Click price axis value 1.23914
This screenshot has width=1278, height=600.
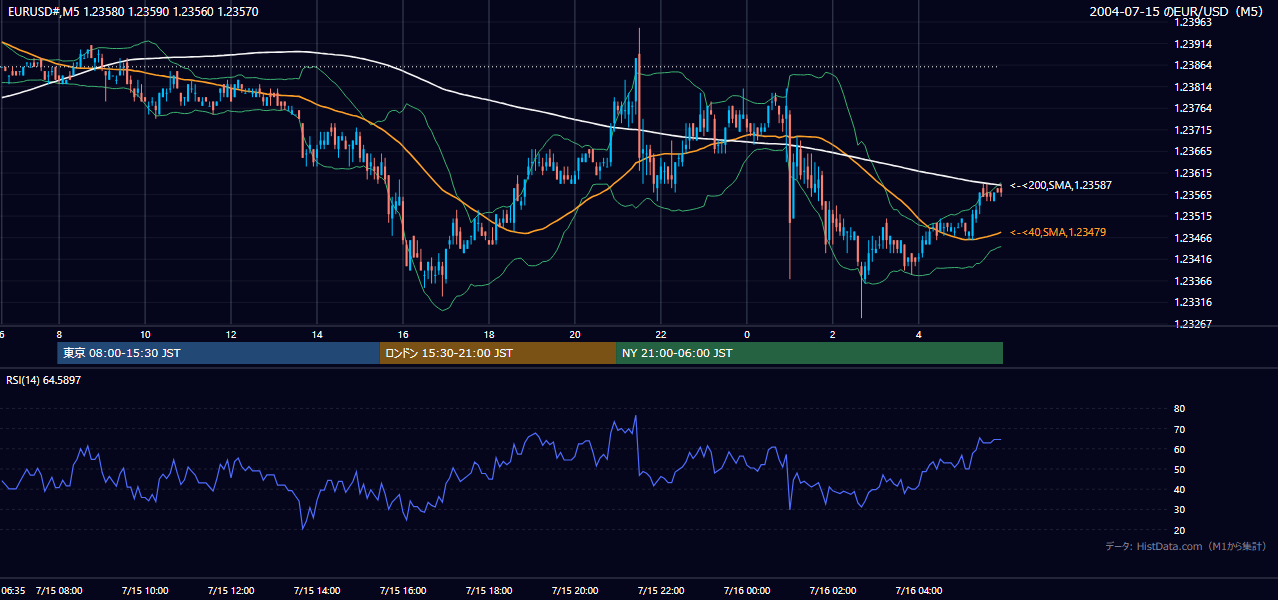1194,44
